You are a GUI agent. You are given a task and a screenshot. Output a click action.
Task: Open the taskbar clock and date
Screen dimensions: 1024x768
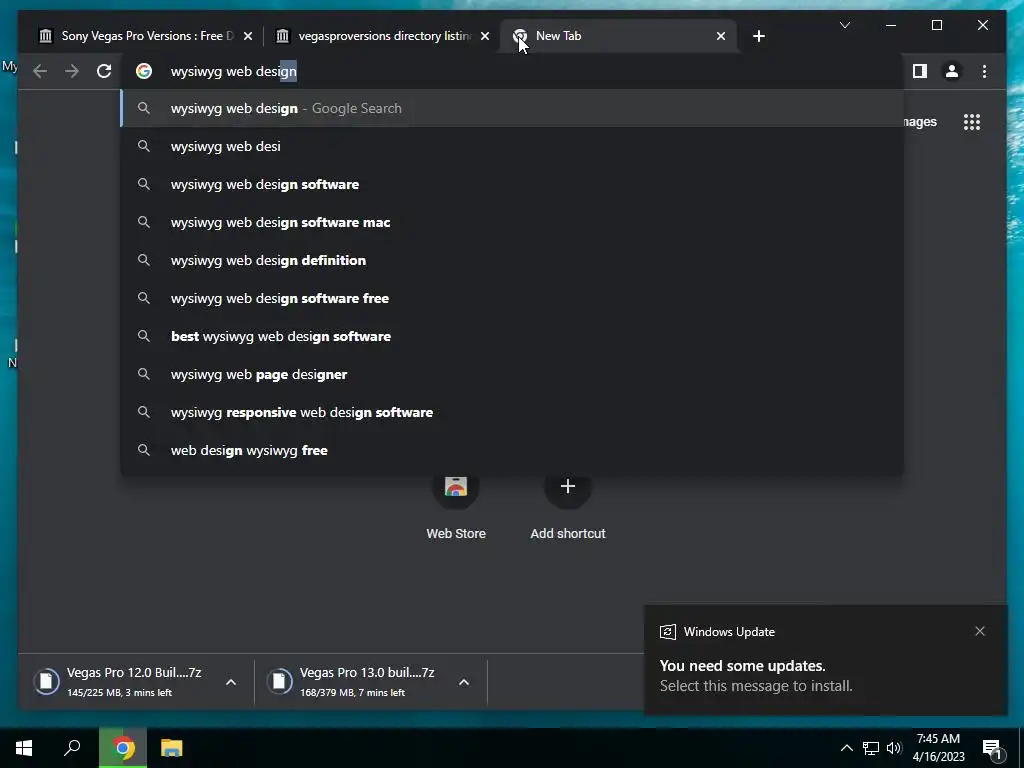click(939, 748)
